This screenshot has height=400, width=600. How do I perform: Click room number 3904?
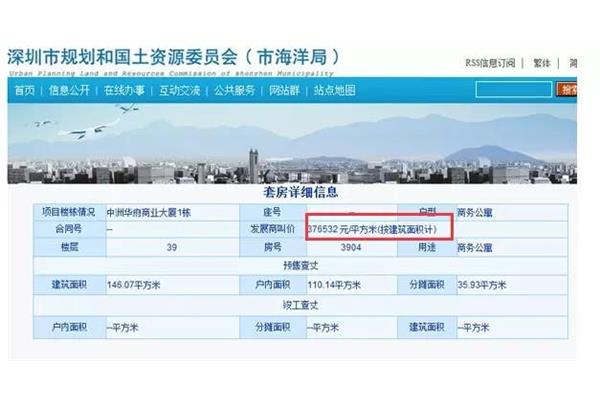(x=351, y=248)
